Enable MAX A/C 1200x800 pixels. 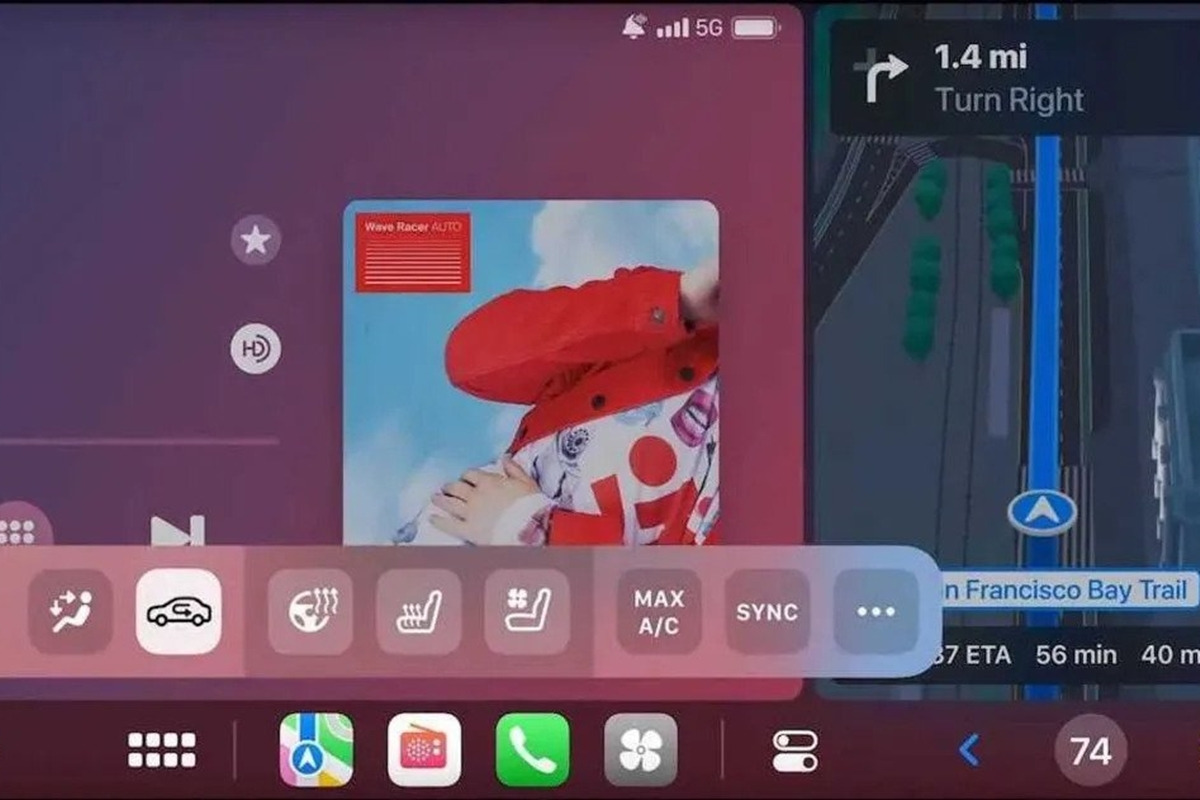pyautogui.click(x=657, y=611)
